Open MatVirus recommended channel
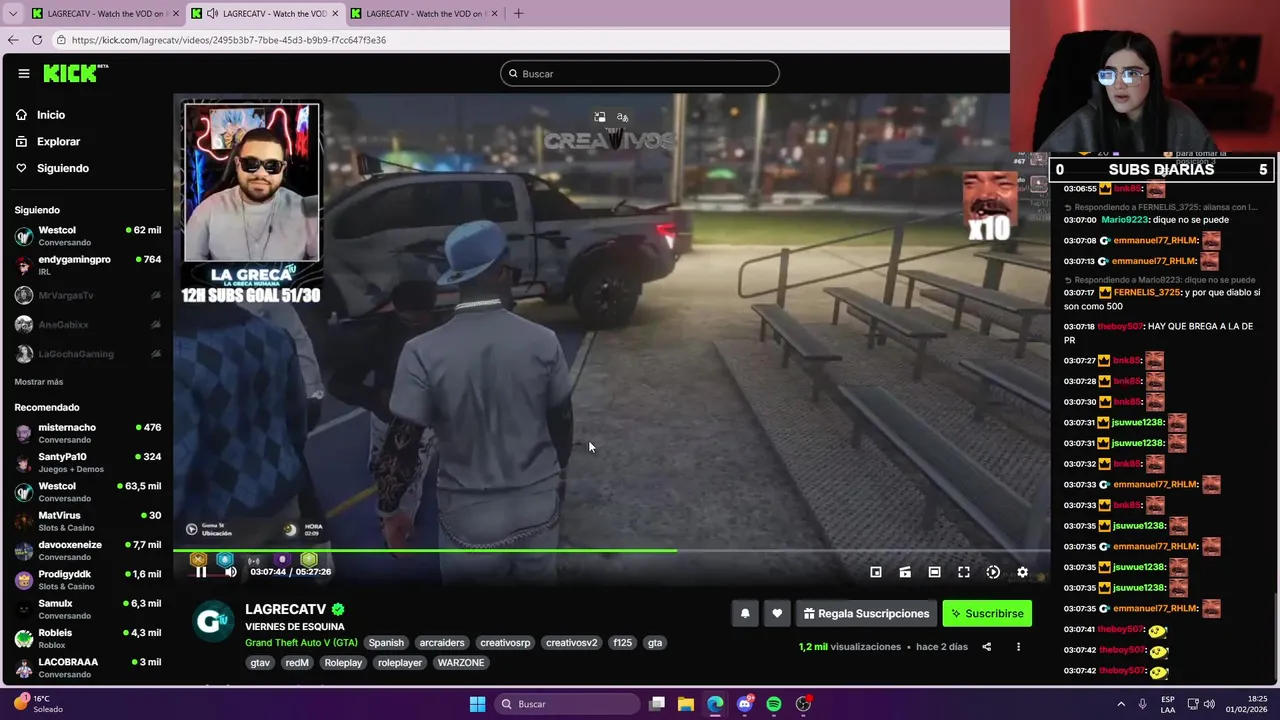Screen dimensions: 1280x720 click(x=88, y=521)
